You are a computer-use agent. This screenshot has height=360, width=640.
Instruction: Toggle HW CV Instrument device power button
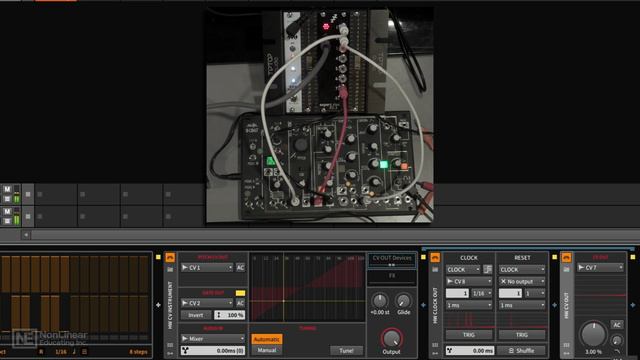pyautogui.click(x=170, y=258)
